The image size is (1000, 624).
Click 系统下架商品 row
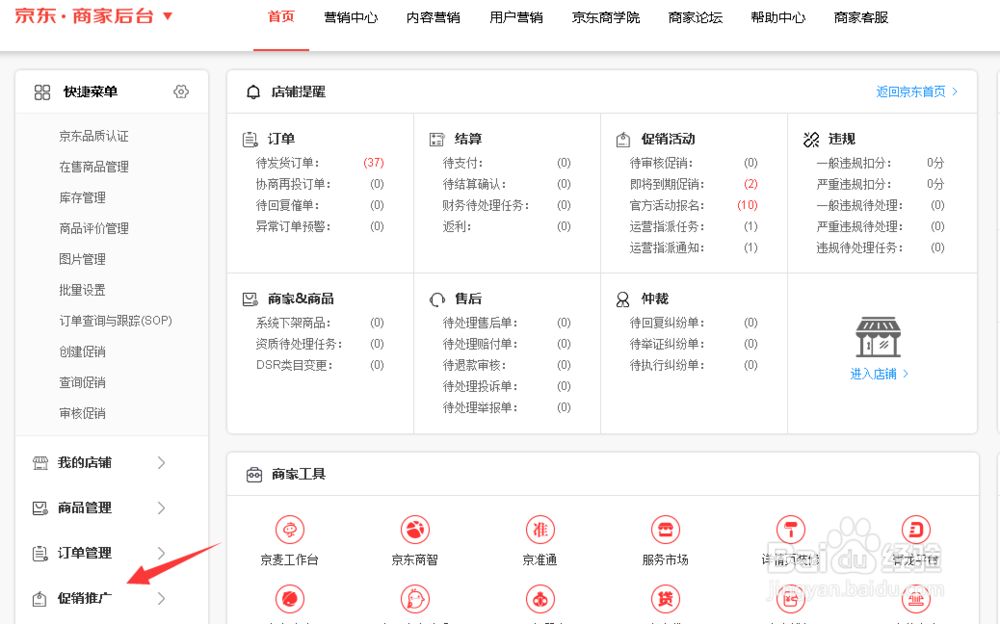[320, 323]
